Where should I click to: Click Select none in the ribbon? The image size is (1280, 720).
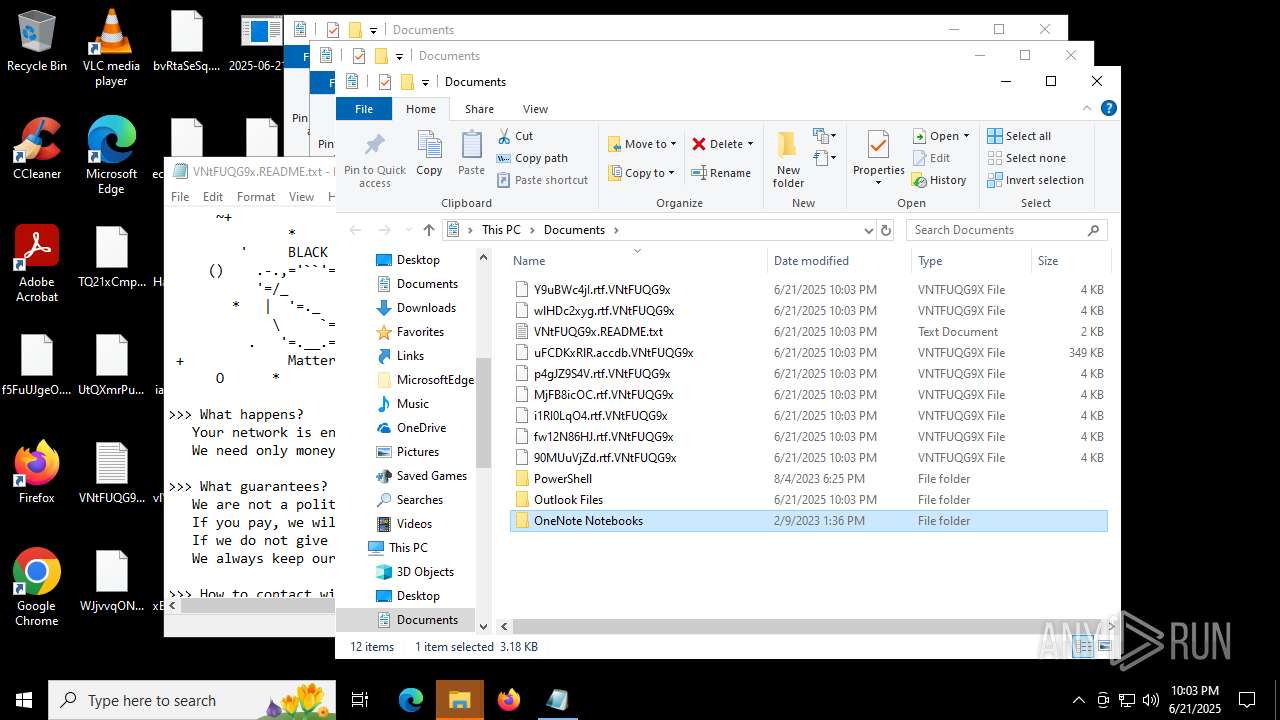tap(1026, 158)
